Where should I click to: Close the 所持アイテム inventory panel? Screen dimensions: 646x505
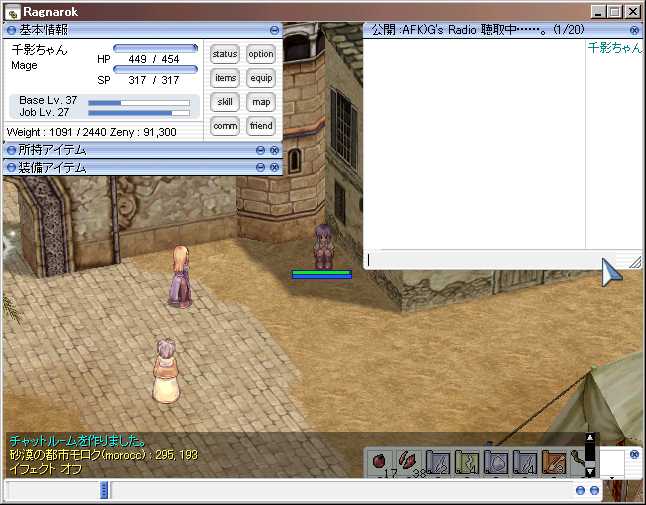[x=274, y=150]
